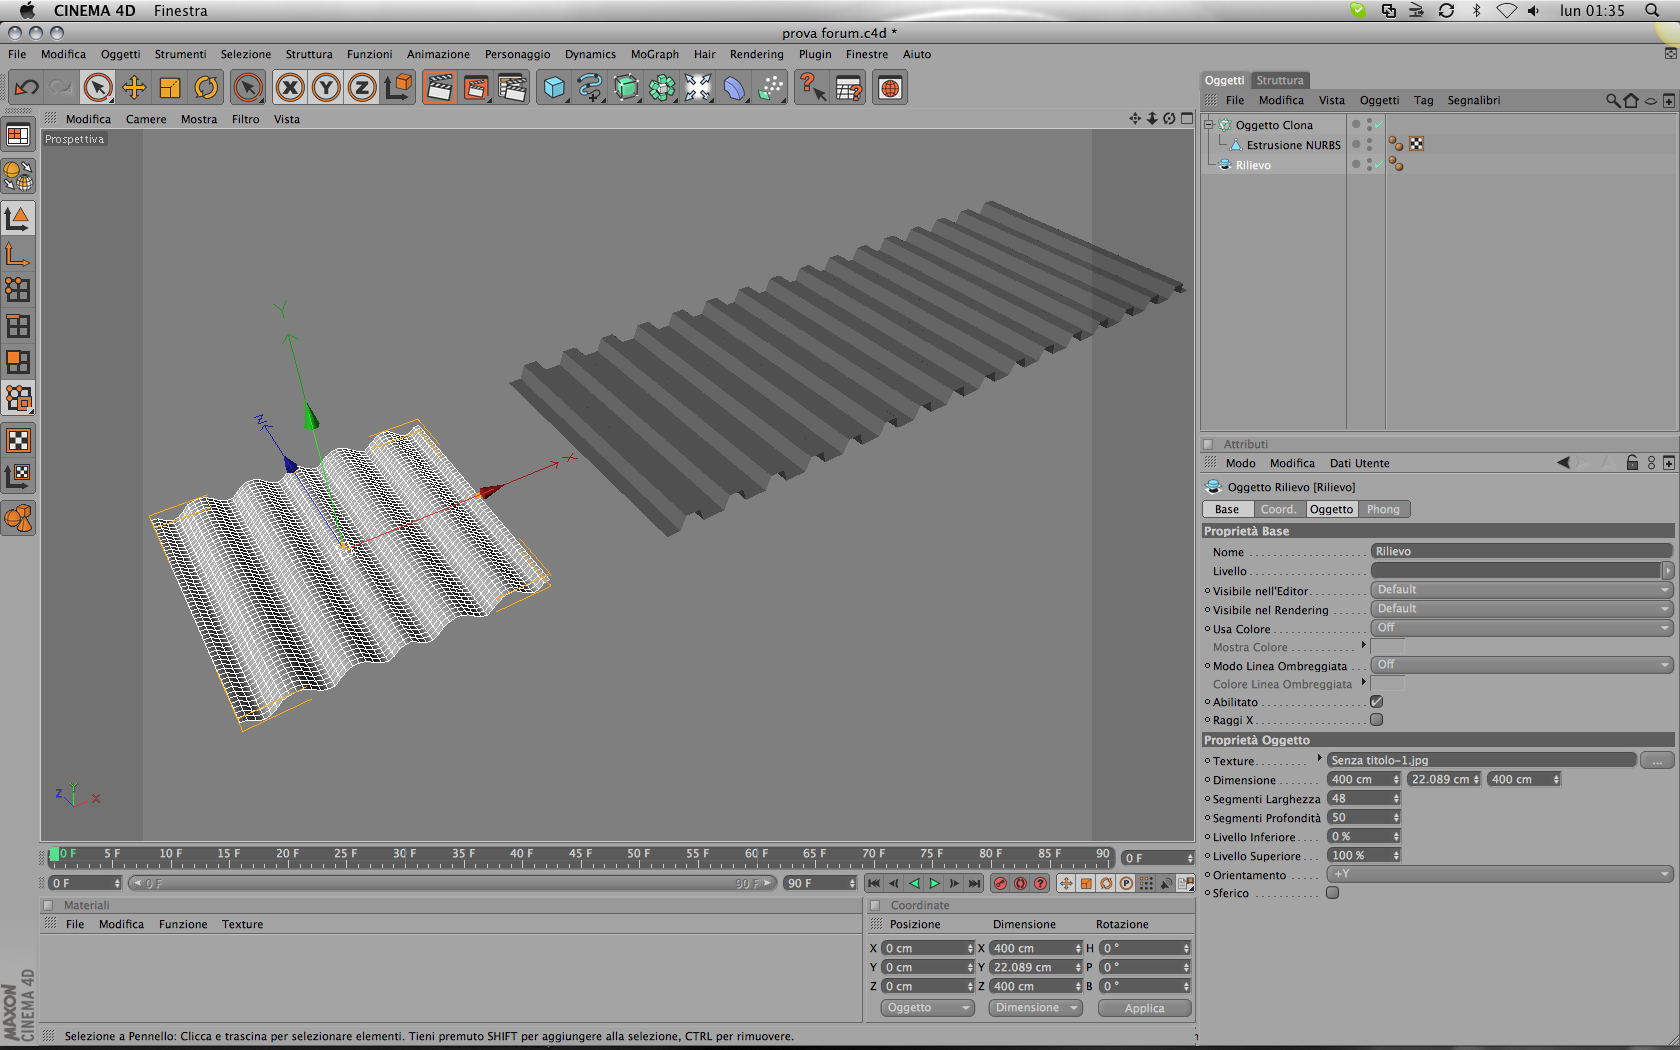The height and width of the screenshot is (1050, 1680).
Task: Click the Play Forward button
Action: click(934, 883)
